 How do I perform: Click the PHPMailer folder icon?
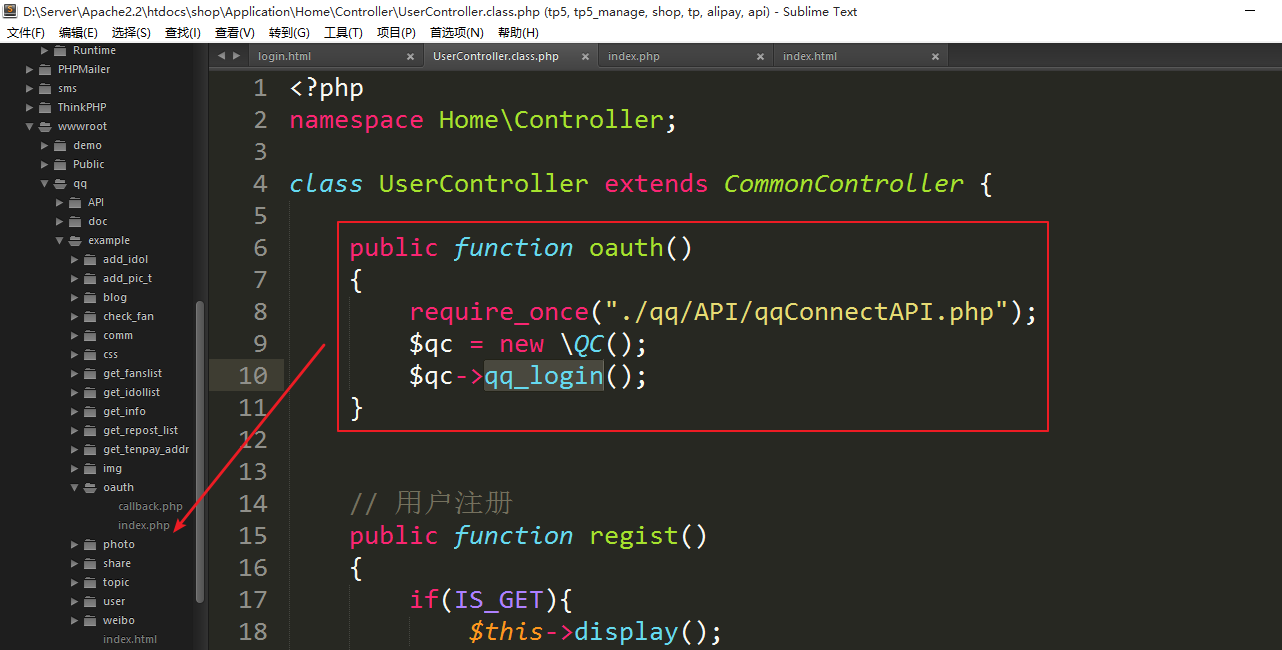[45, 70]
